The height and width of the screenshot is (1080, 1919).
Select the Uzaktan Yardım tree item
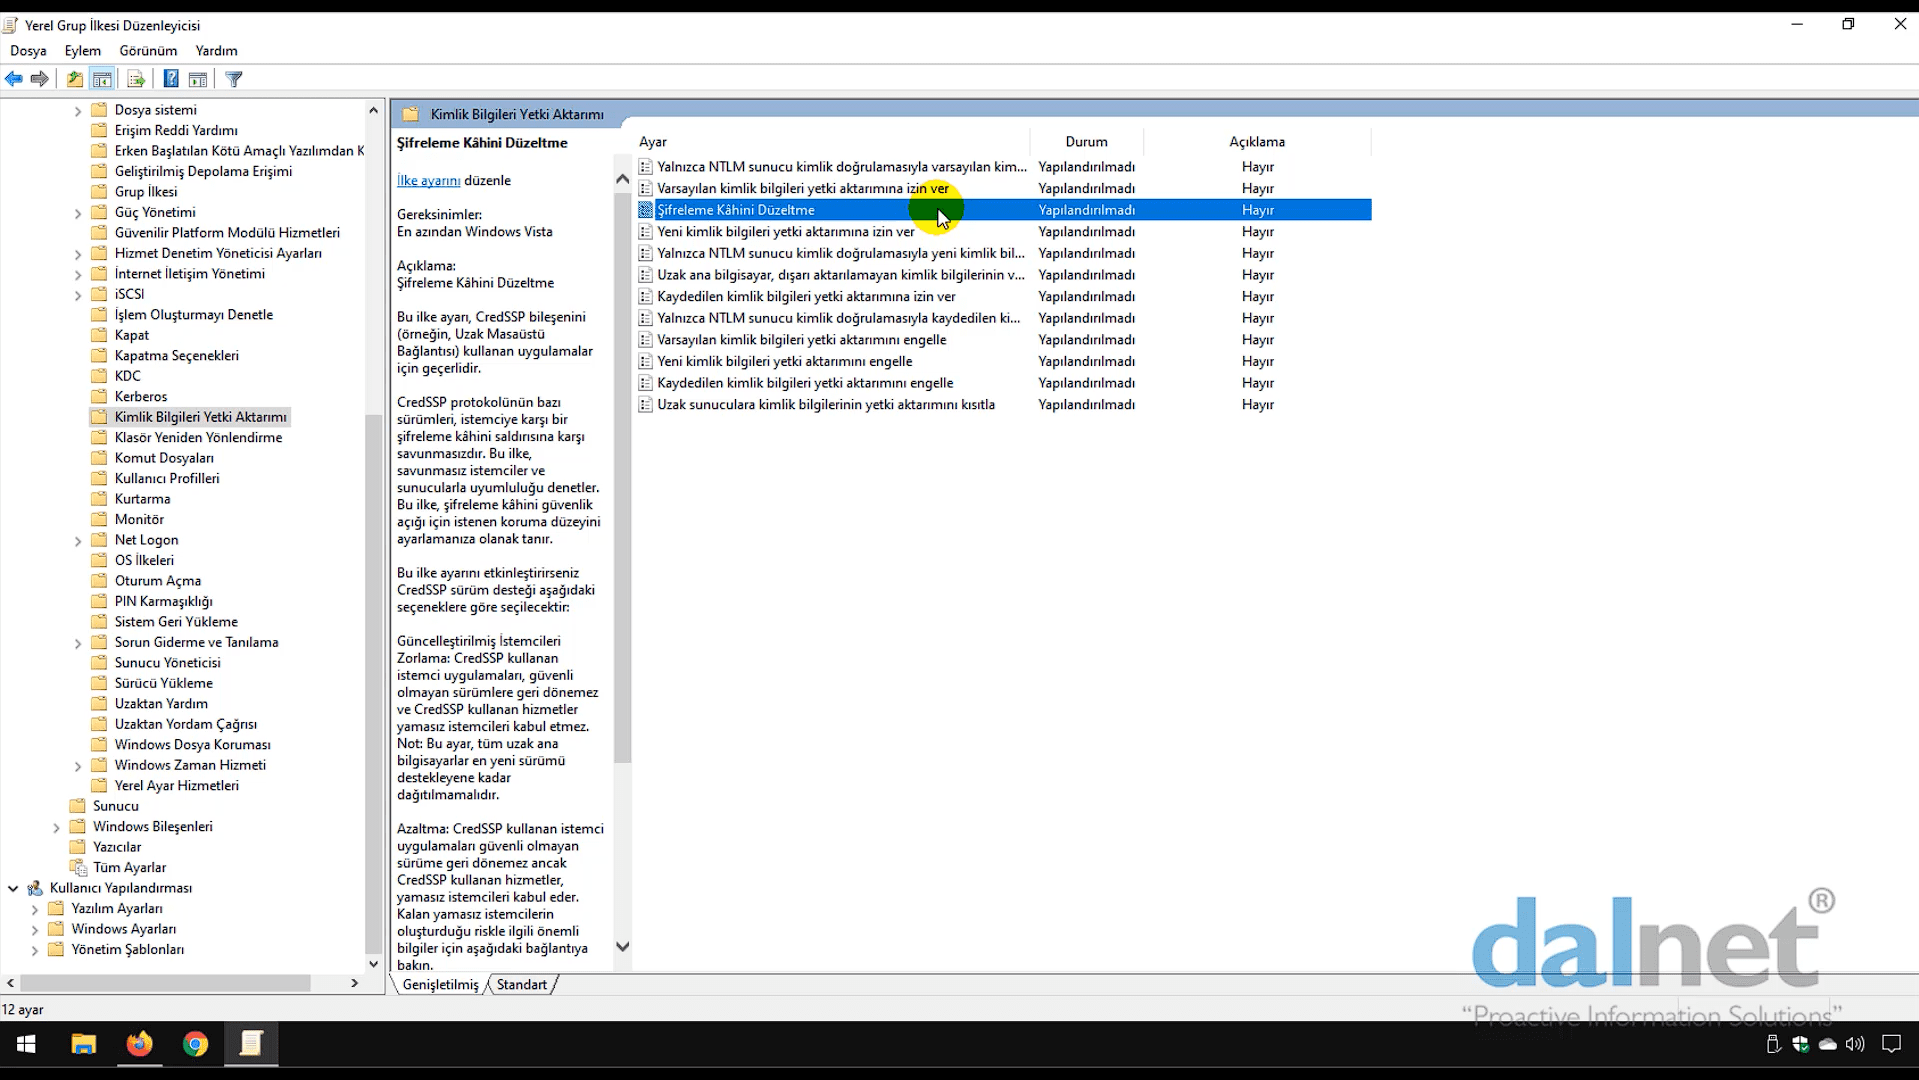[x=161, y=704]
